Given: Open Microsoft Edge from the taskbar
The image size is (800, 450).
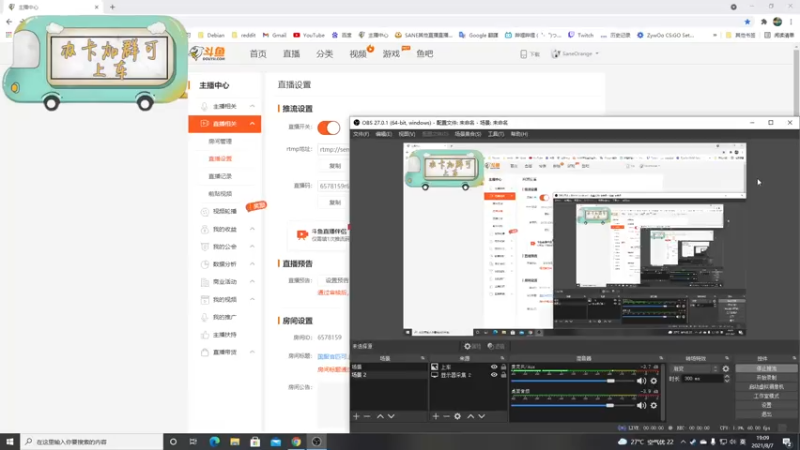Looking at the screenshot, I should tap(214, 441).
